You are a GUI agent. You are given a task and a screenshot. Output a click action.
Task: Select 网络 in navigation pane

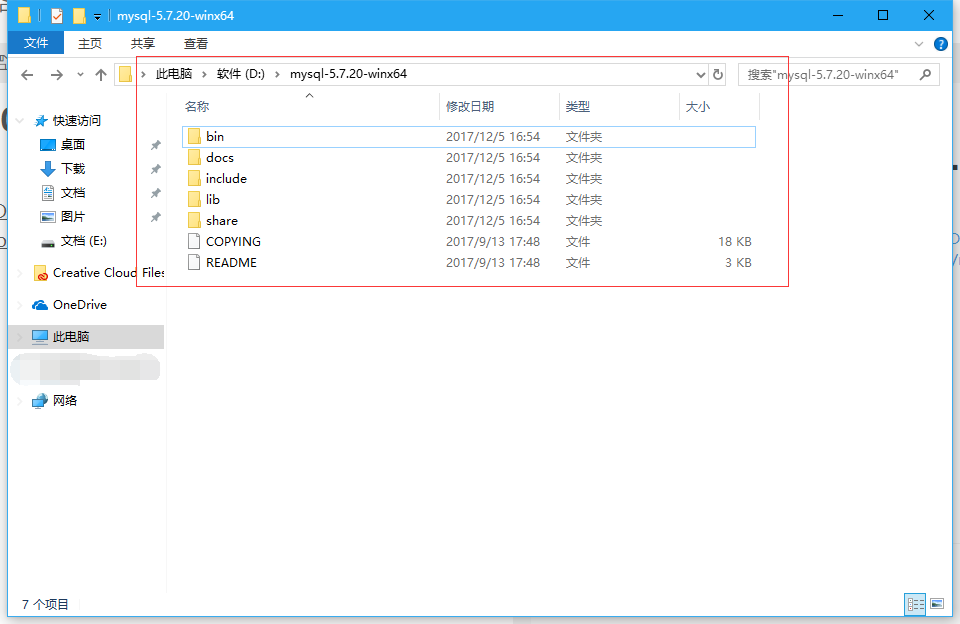coord(65,400)
